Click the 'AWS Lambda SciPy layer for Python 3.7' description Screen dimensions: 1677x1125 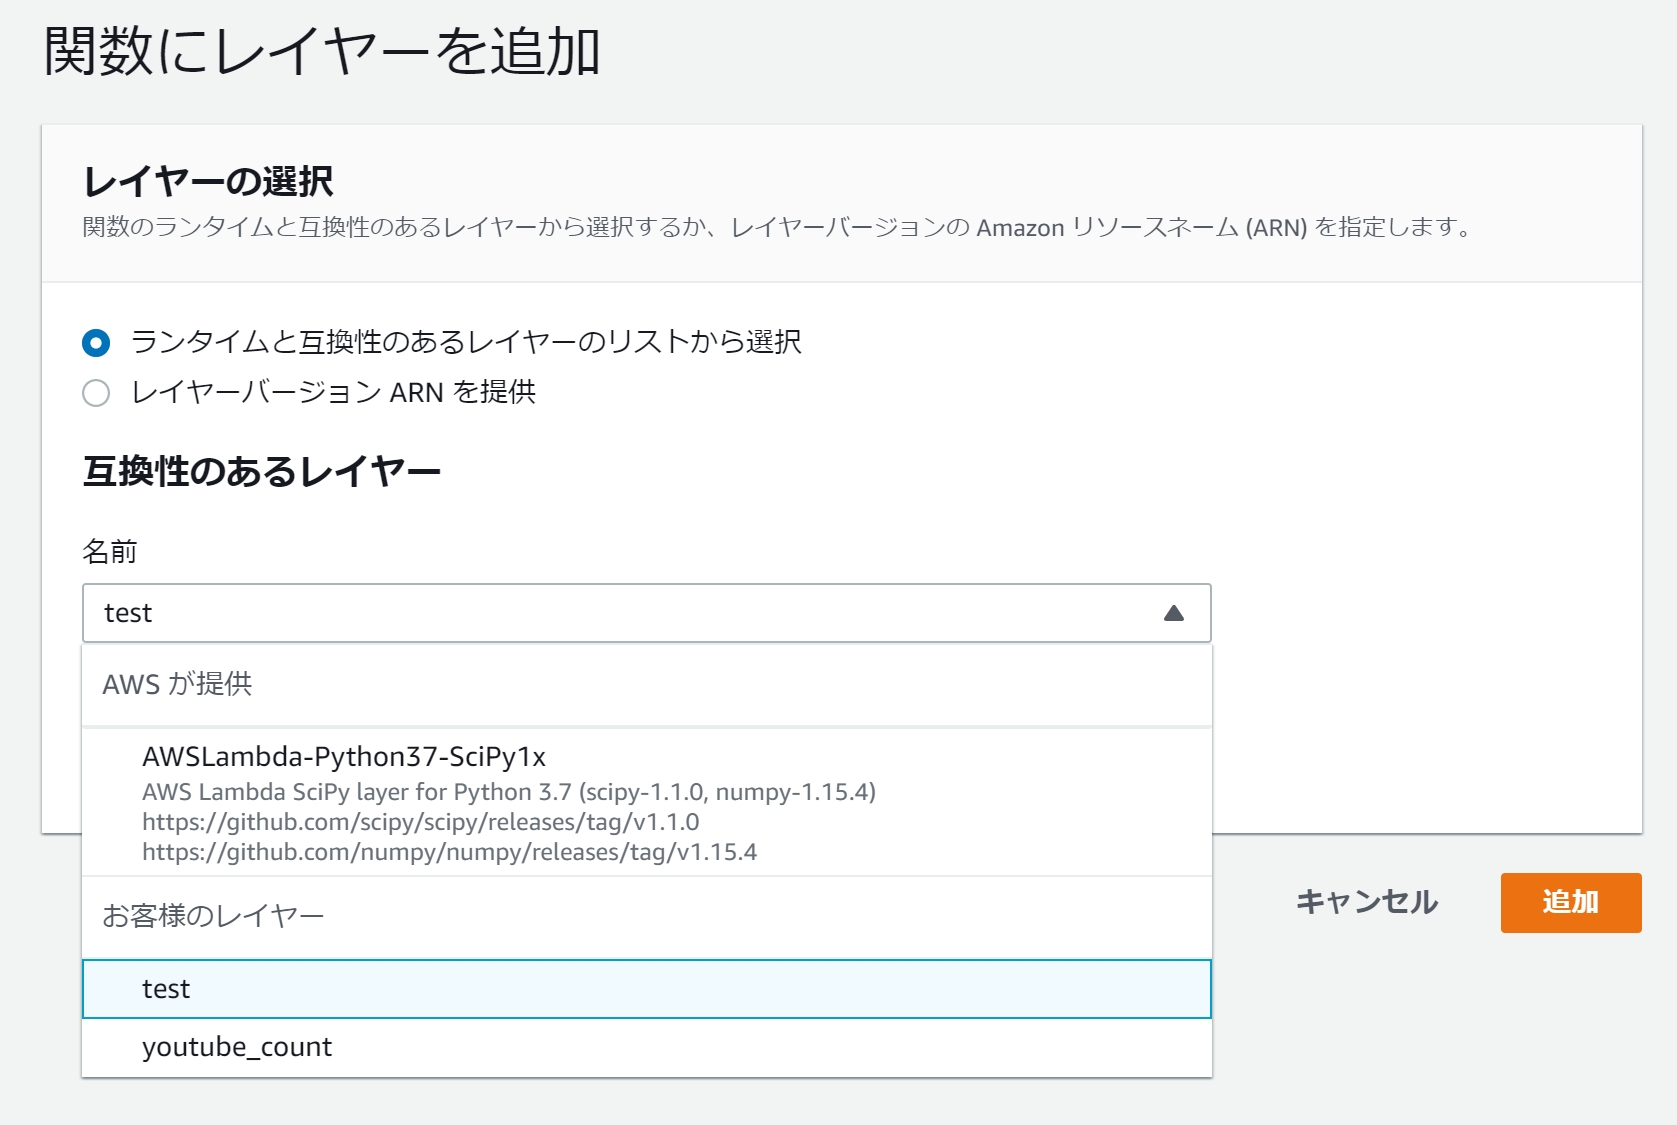509,792
